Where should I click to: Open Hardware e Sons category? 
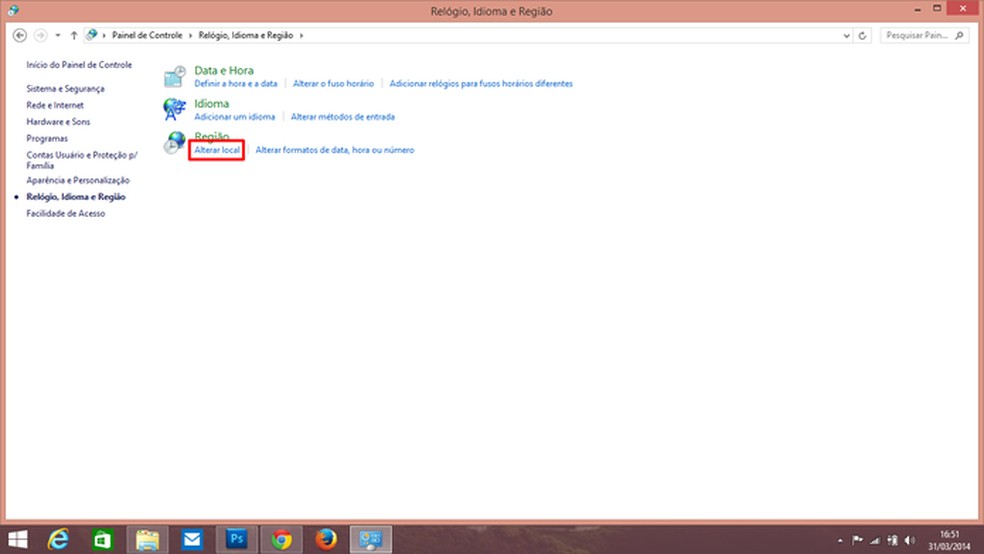pos(58,122)
